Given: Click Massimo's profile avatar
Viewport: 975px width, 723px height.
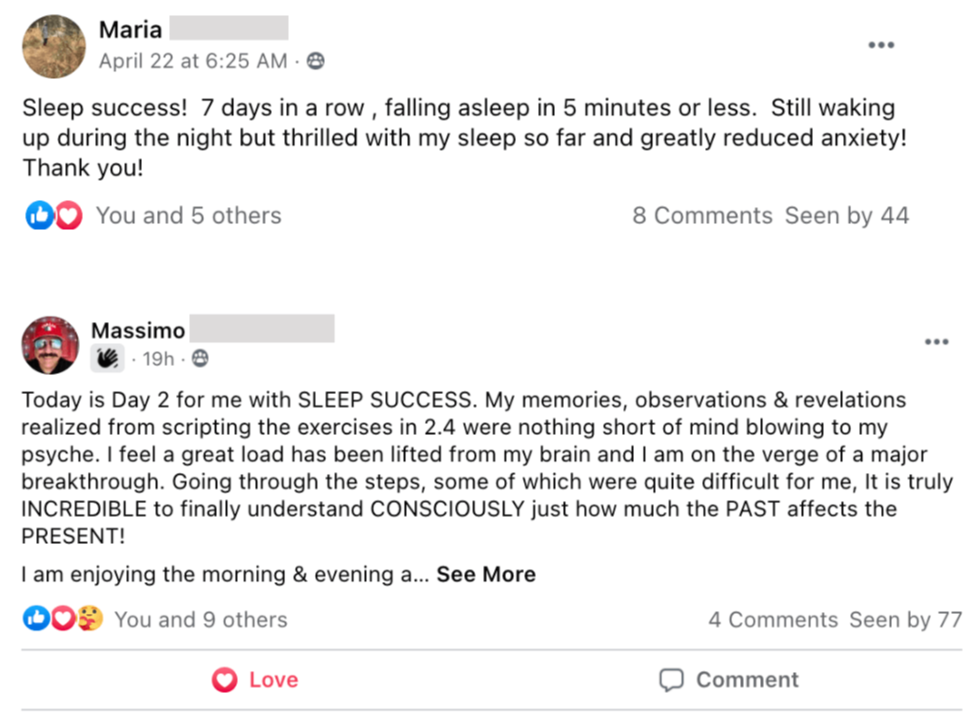Looking at the screenshot, I should point(52,346).
